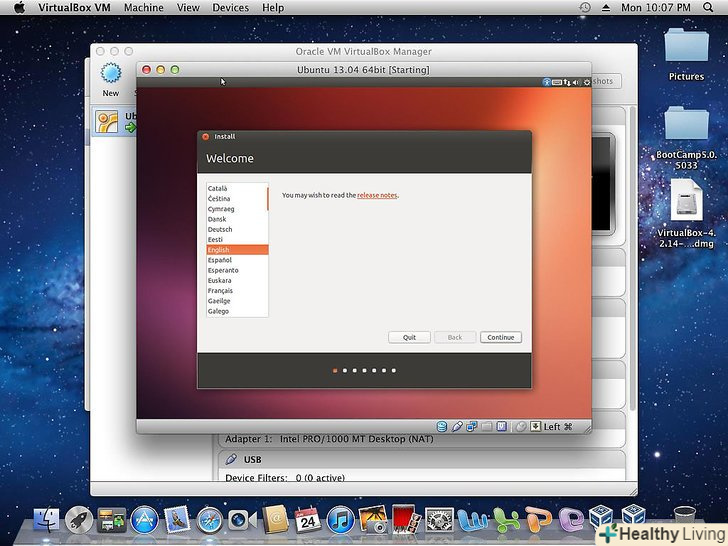Image resolution: width=728 pixels, height=546 pixels.
Task: Open iTunes from the dock
Action: click(x=341, y=519)
